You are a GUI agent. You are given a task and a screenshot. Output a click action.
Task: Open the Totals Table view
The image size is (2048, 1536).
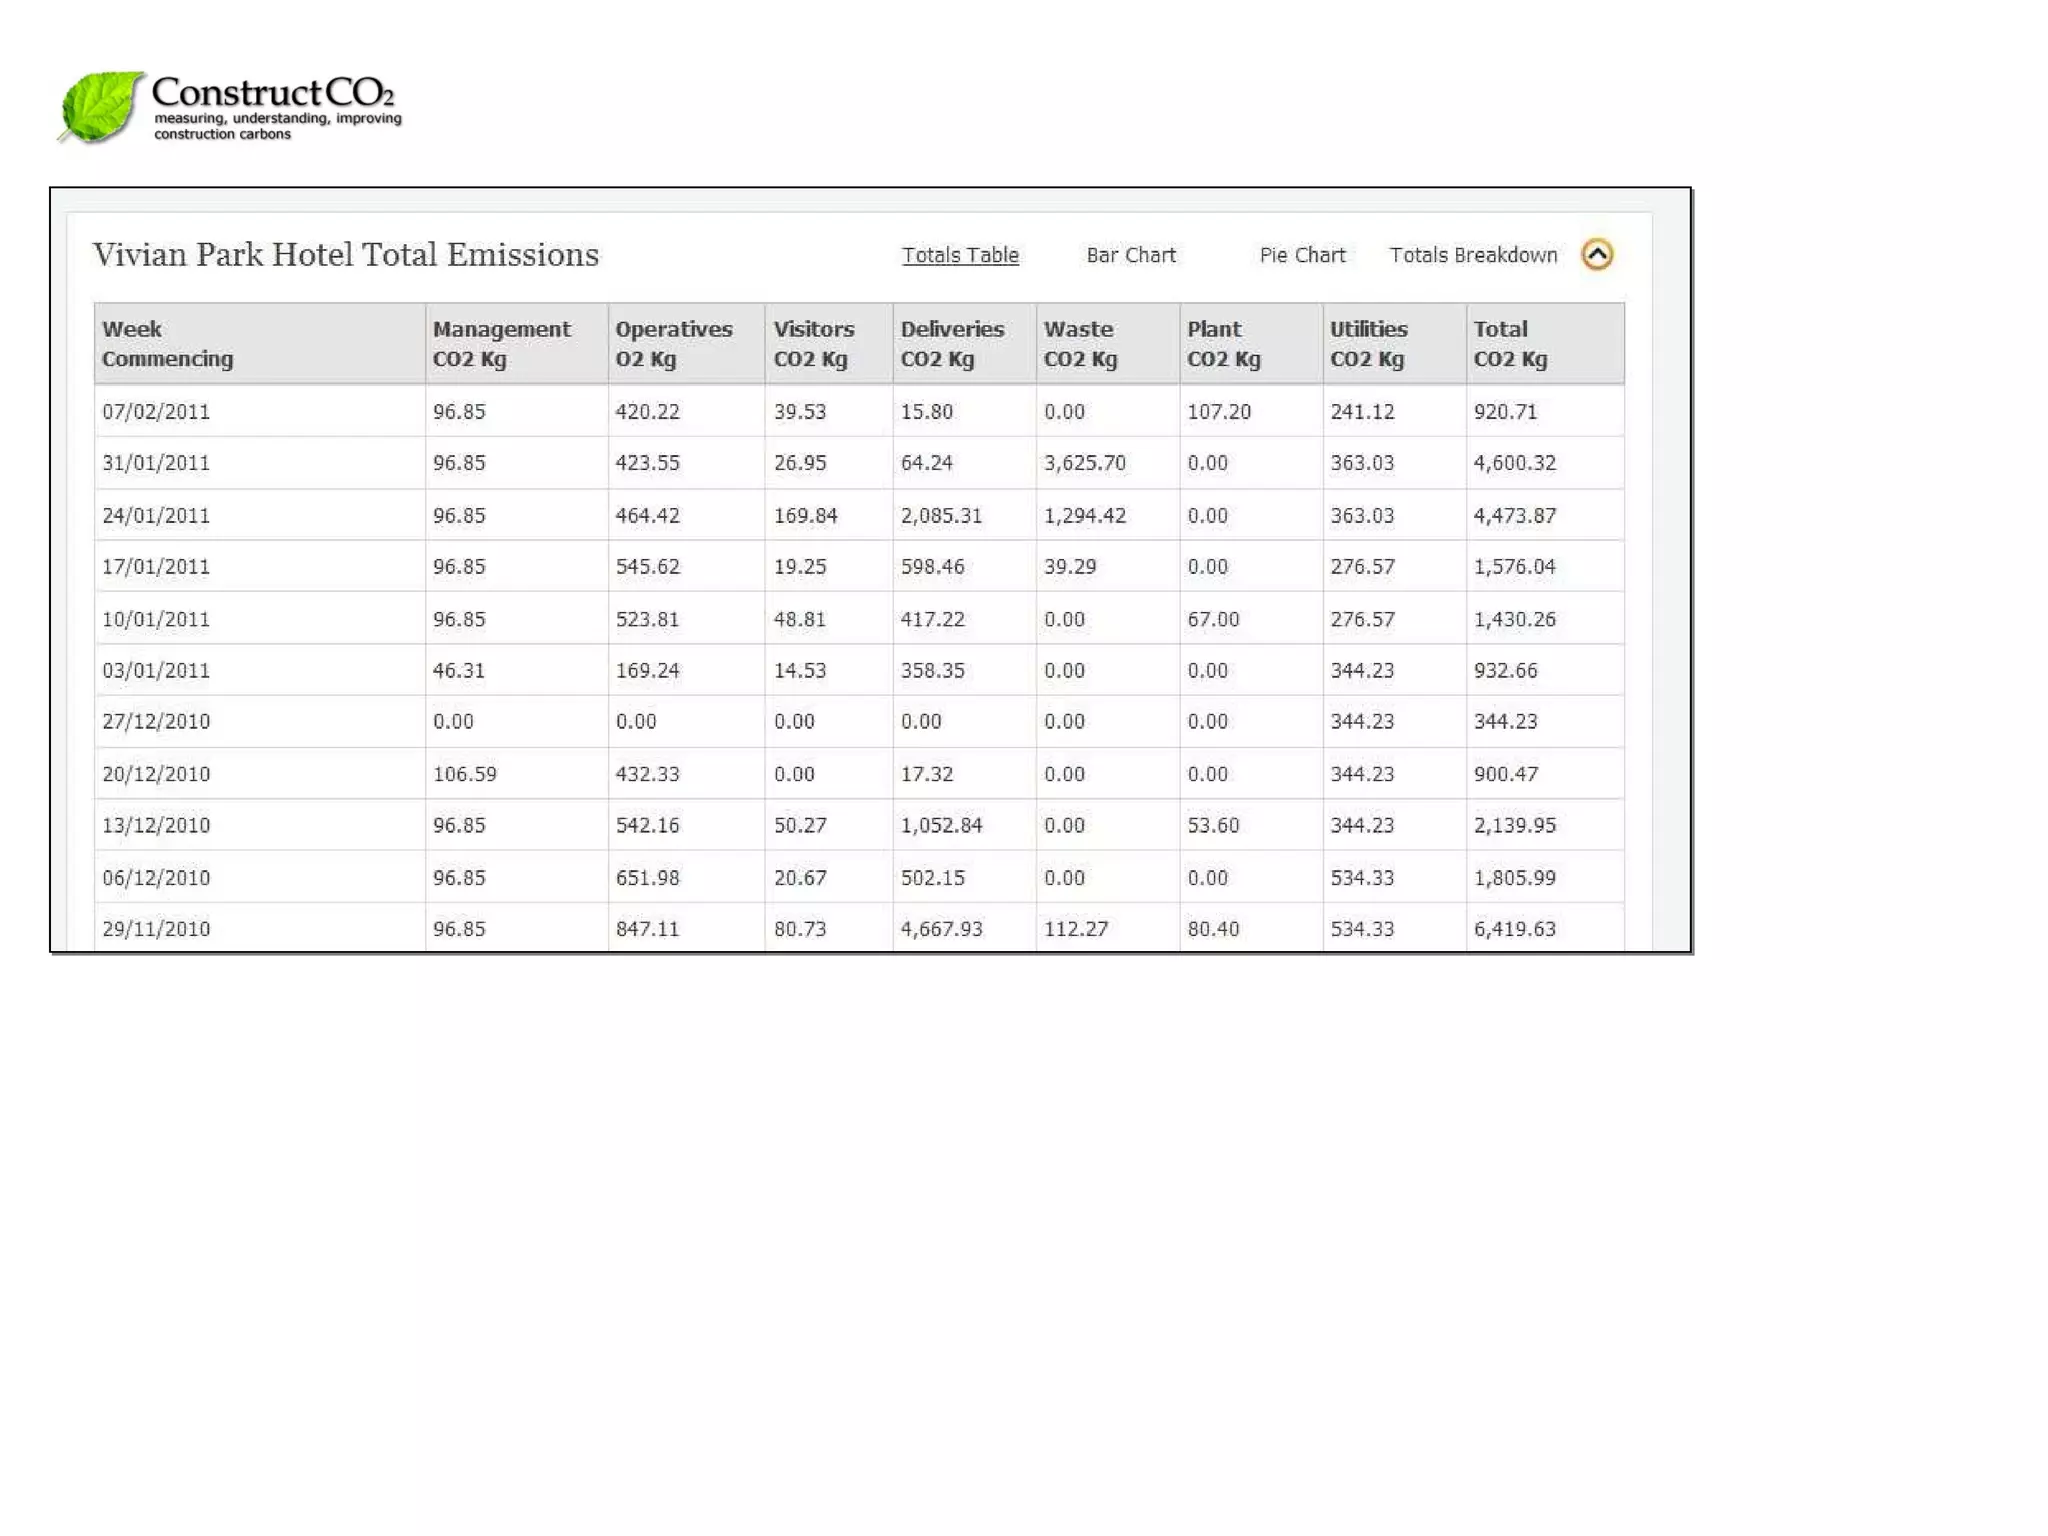pyautogui.click(x=960, y=255)
